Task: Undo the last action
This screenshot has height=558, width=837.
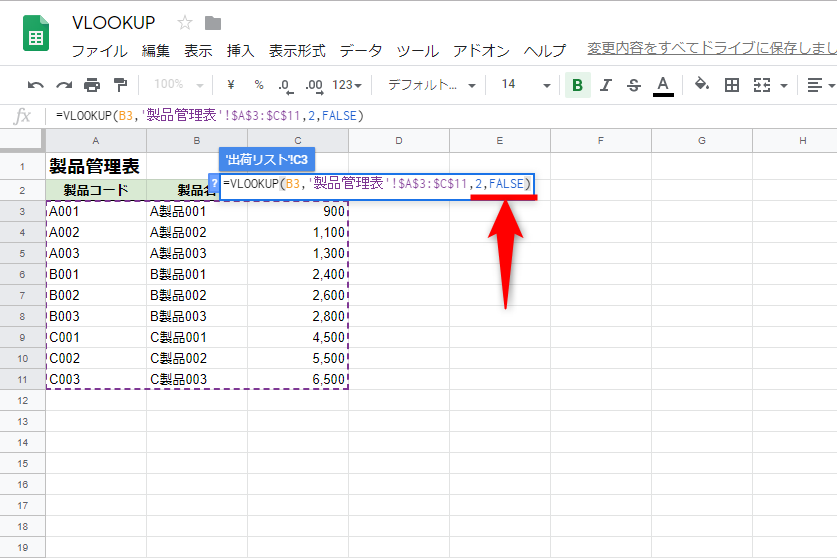Action: (35, 85)
